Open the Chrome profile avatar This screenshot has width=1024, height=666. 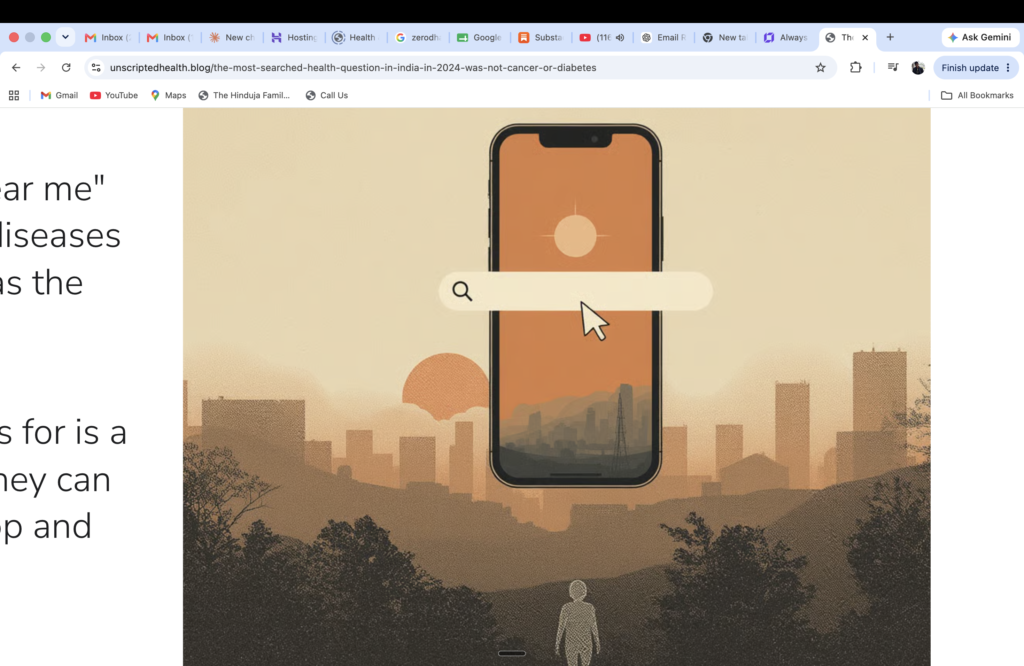918,67
